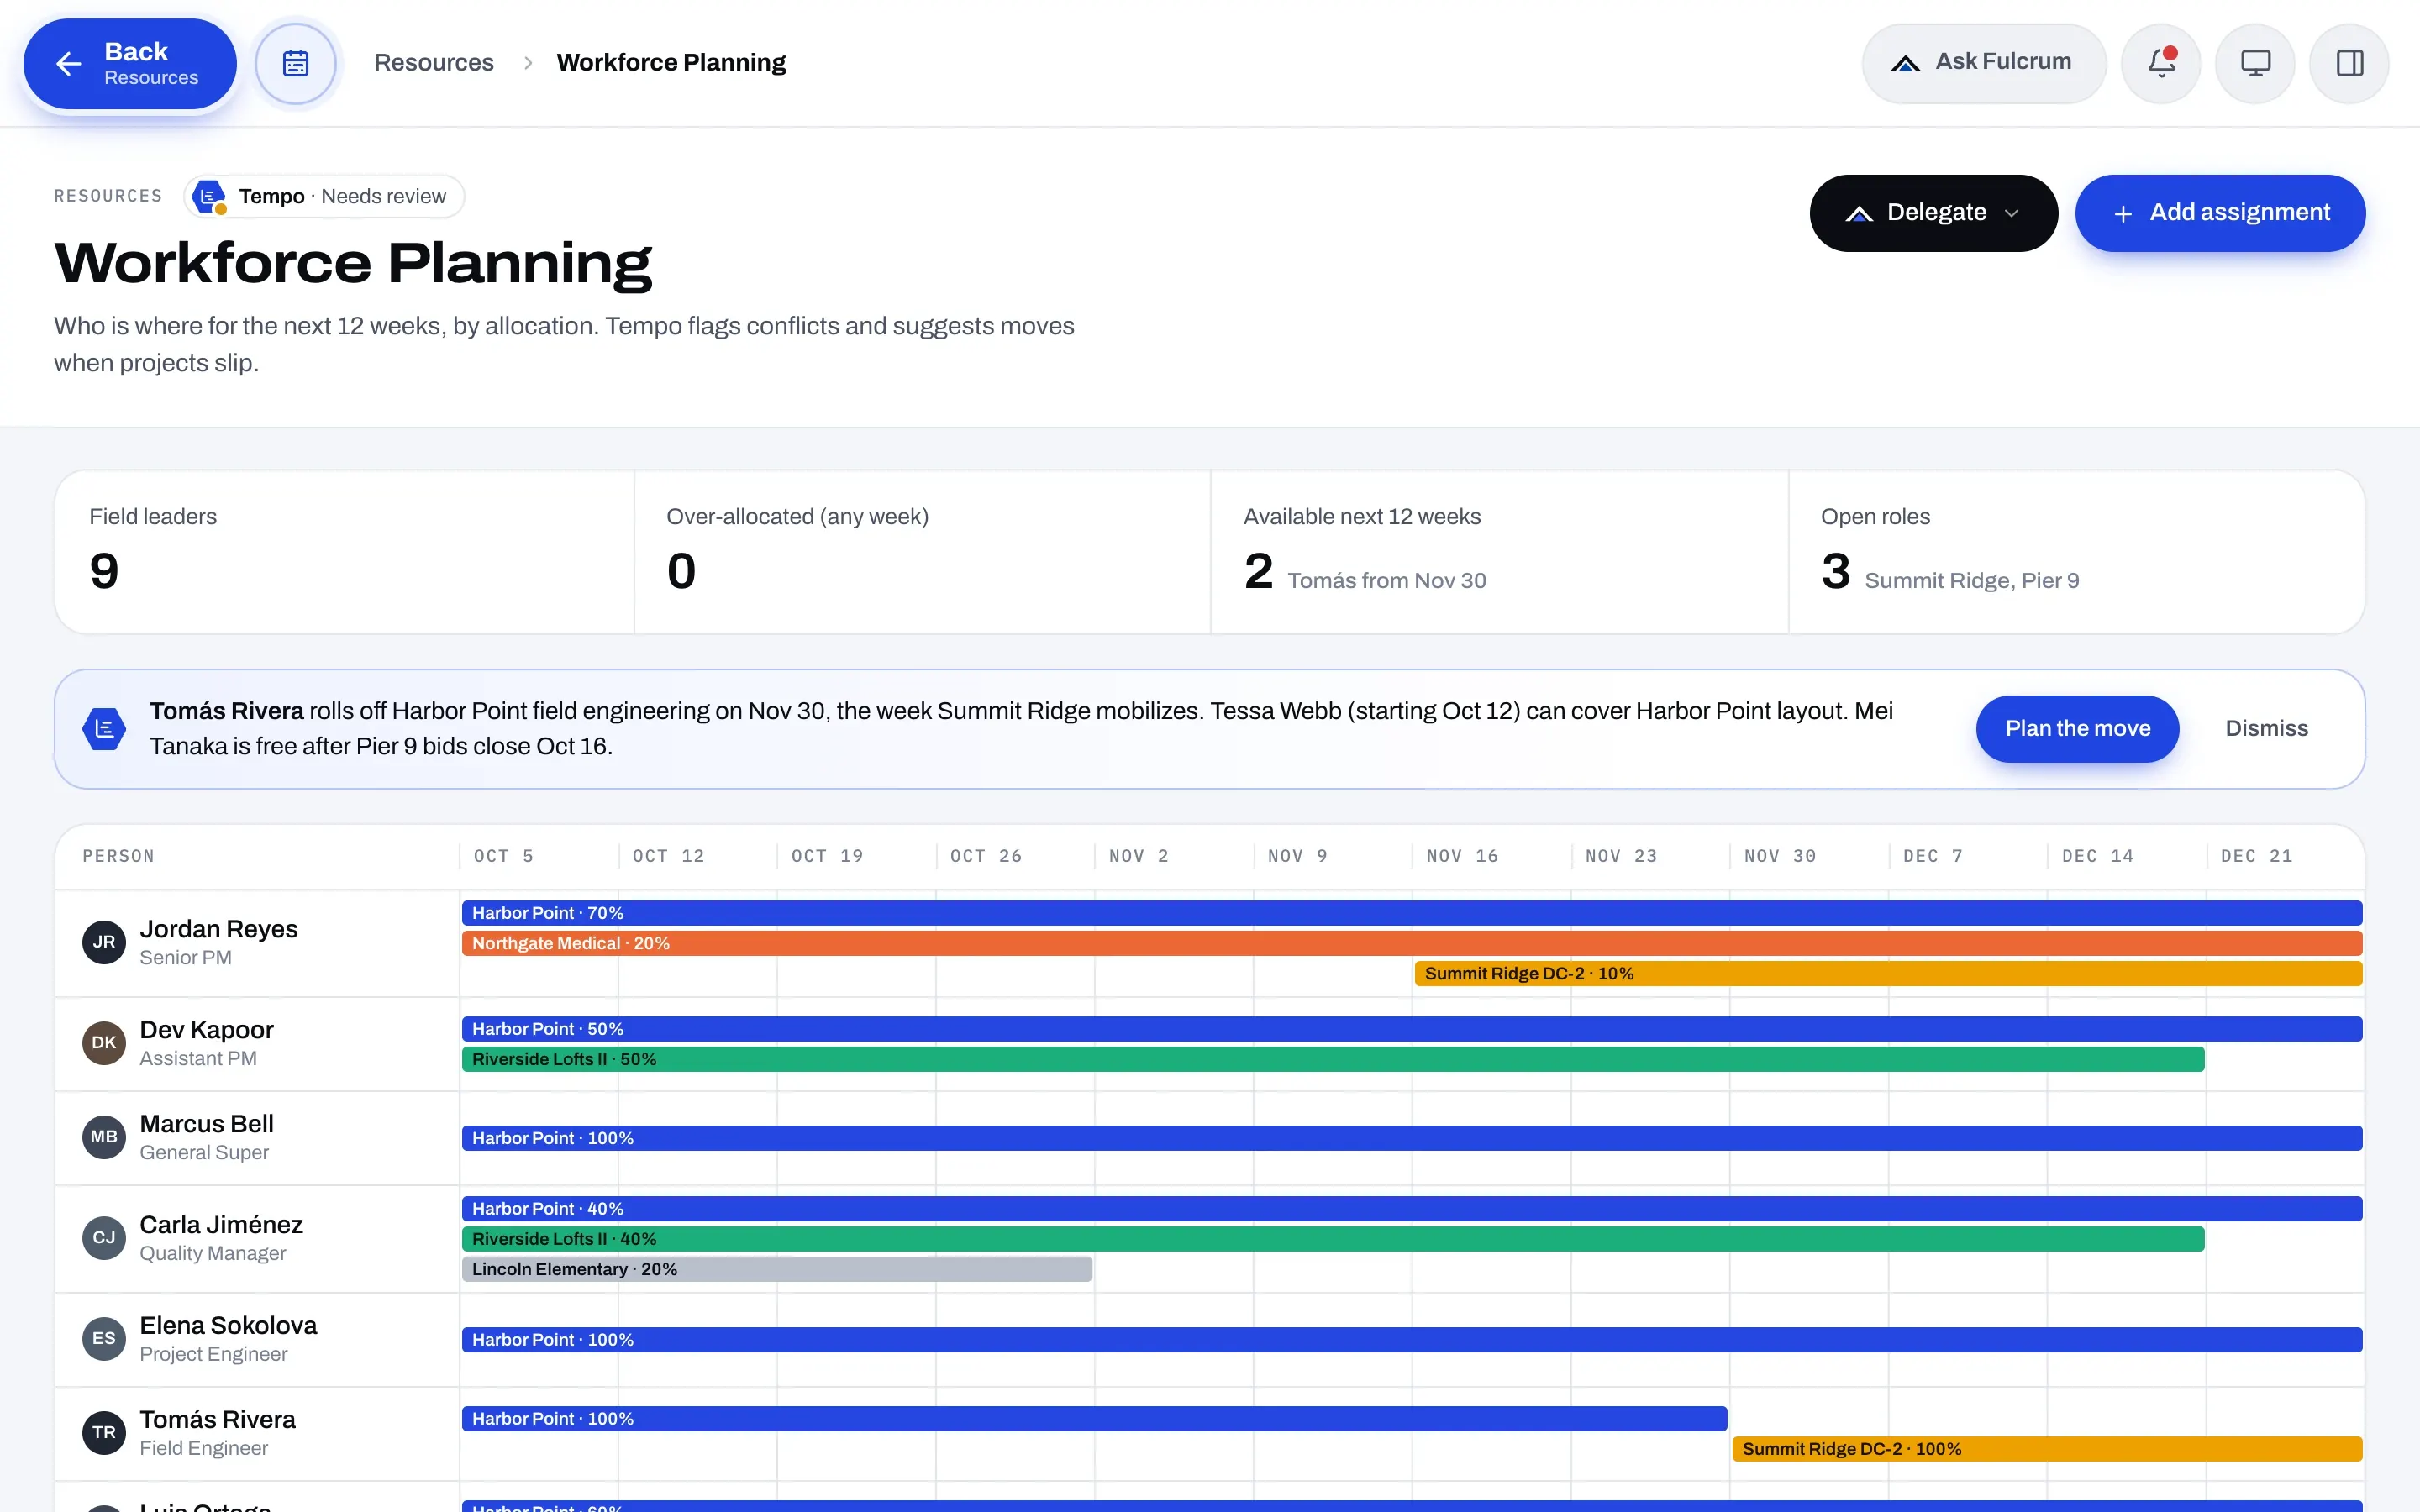
Task: Open Open roles stat card
Action: [2076, 552]
